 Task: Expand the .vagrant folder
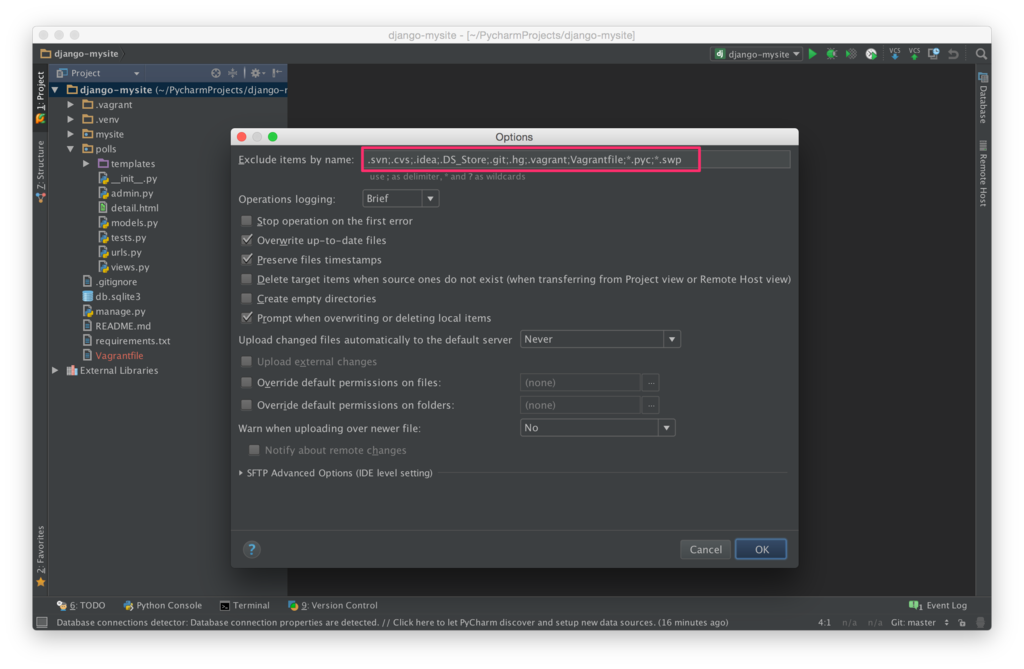(71, 105)
